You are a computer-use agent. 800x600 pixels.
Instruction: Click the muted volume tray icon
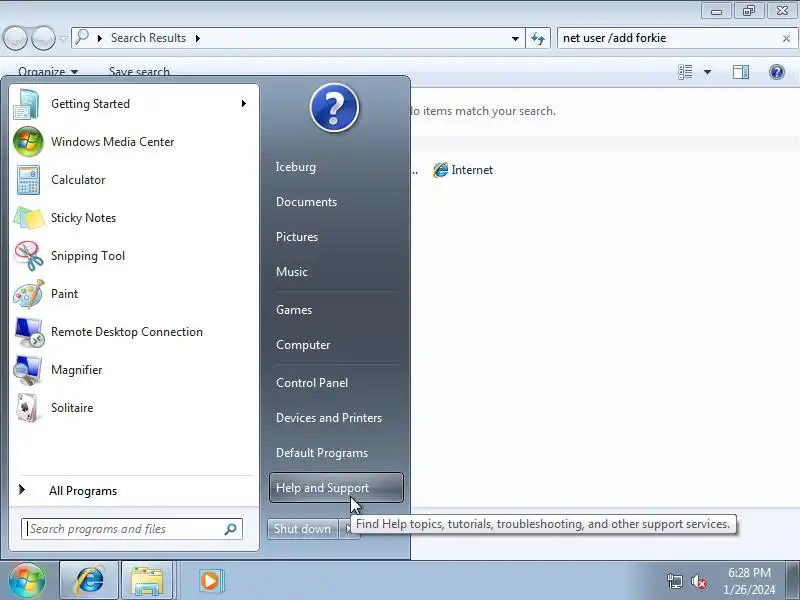[698, 581]
